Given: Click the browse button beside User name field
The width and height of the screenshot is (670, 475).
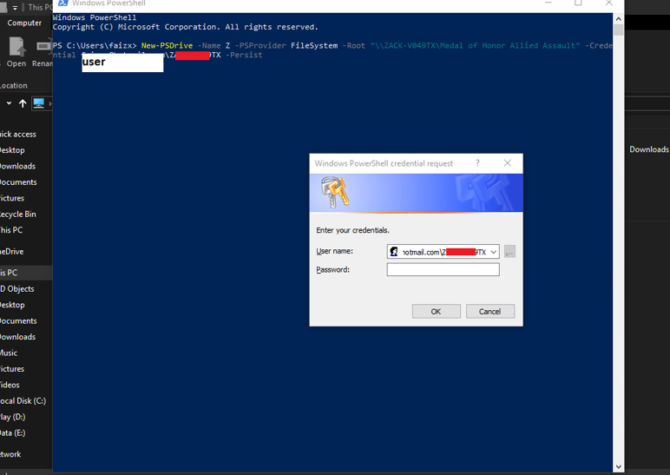Looking at the screenshot, I should (510, 252).
